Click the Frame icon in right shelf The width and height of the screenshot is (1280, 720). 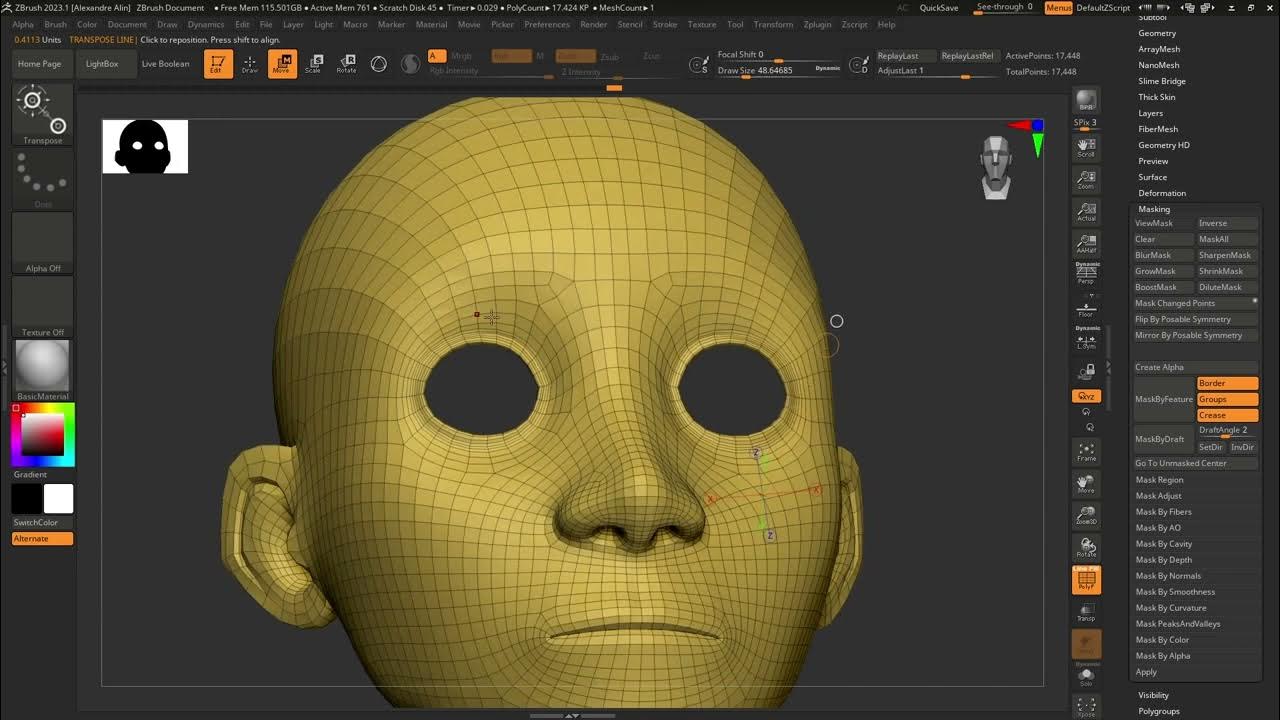coord(1086,451)
